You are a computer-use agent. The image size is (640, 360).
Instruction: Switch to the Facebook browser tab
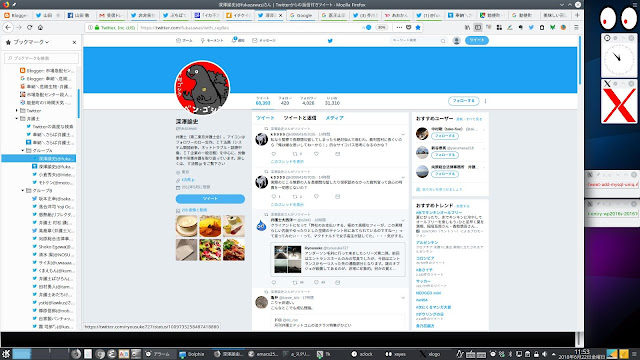point(80,15)
